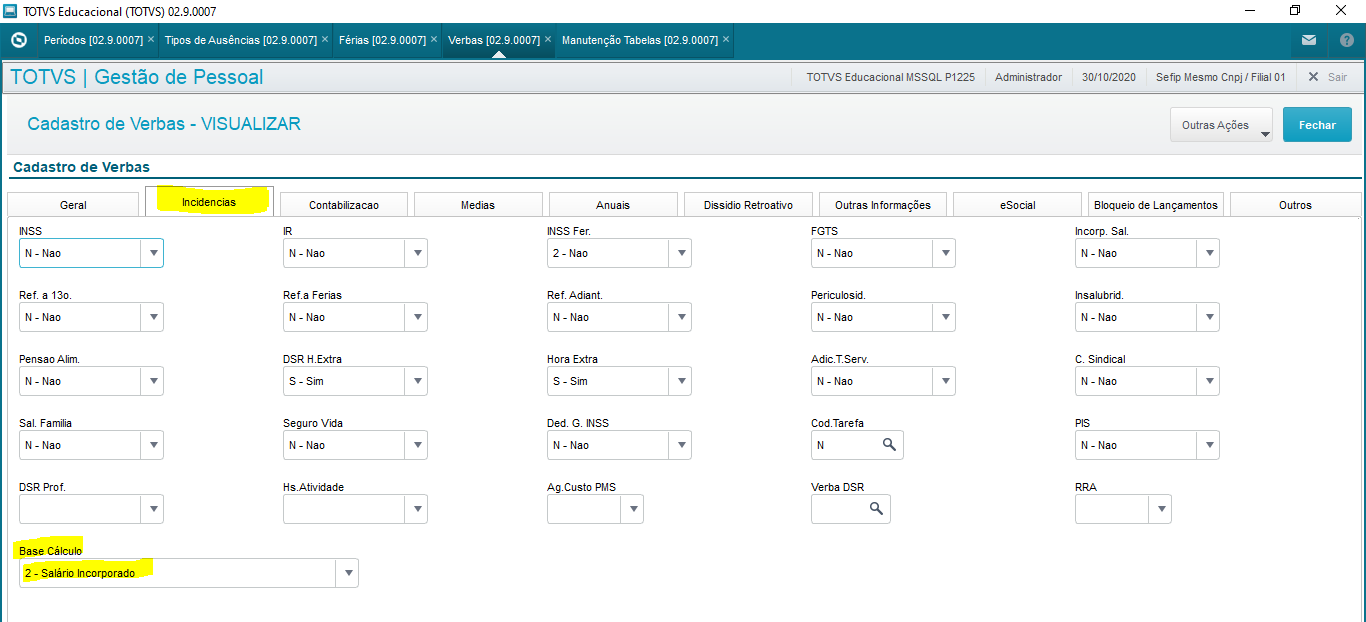
Task: Click the Administrador user label
Action: coord(1028,77)
